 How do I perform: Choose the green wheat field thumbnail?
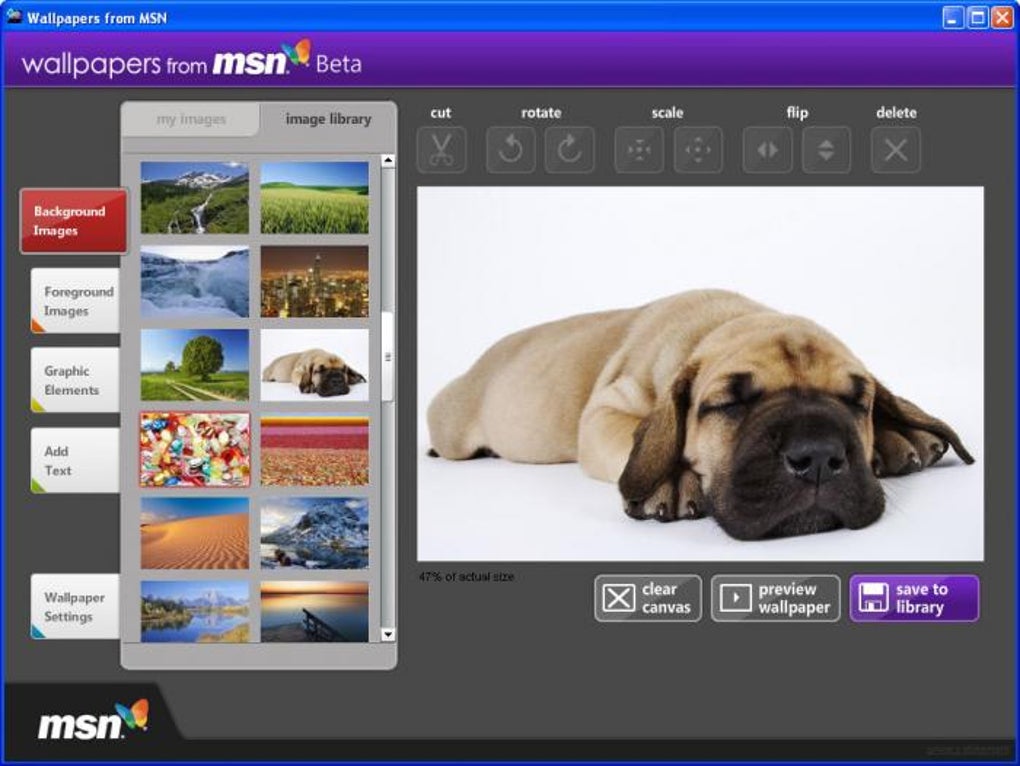click(314, 198)
